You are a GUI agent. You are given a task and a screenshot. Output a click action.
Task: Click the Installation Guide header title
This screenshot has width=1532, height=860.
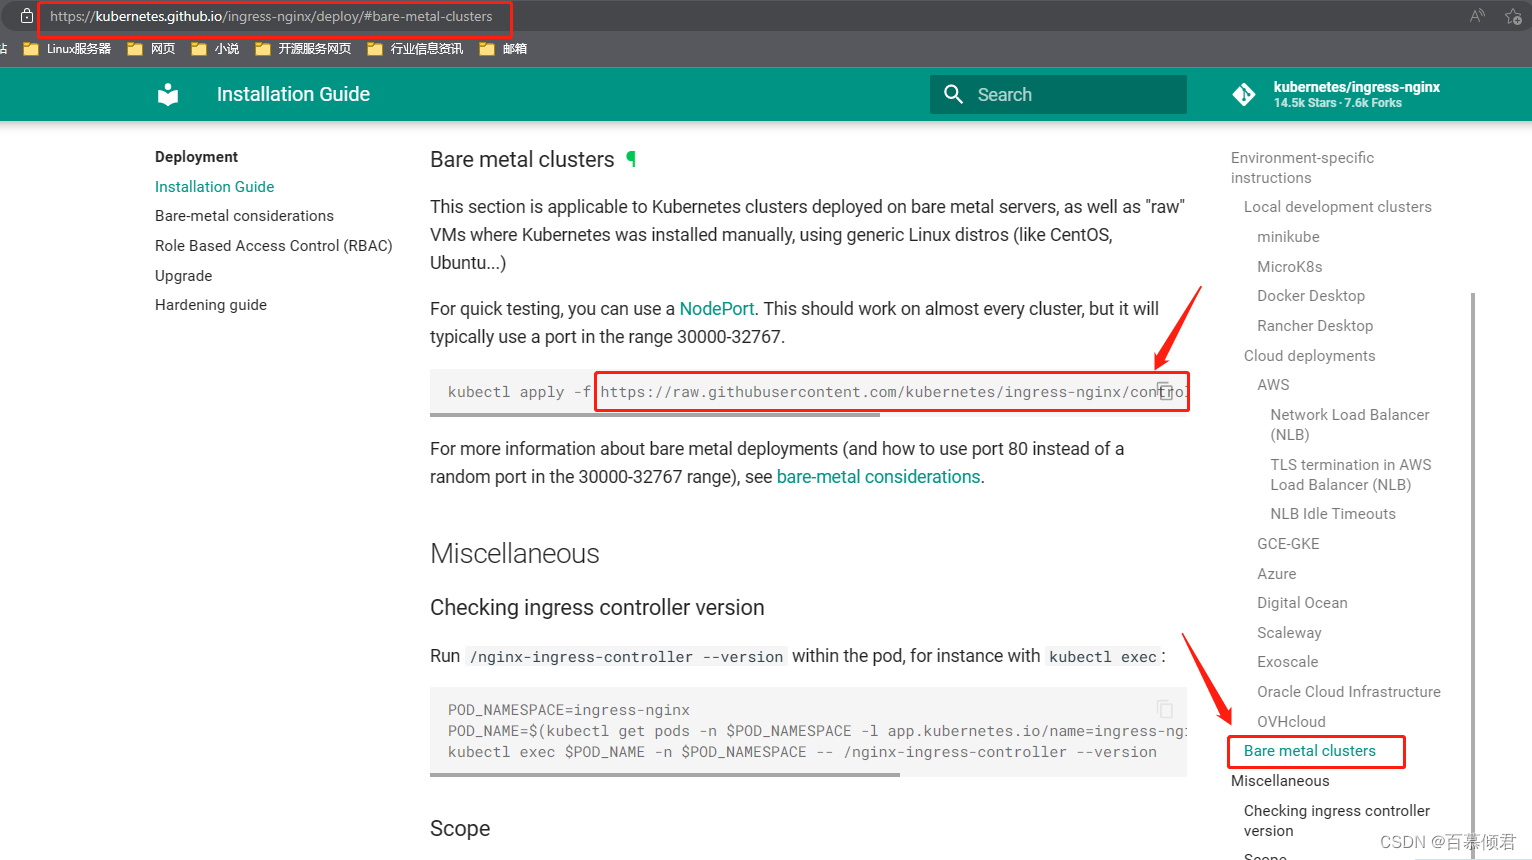293,94
